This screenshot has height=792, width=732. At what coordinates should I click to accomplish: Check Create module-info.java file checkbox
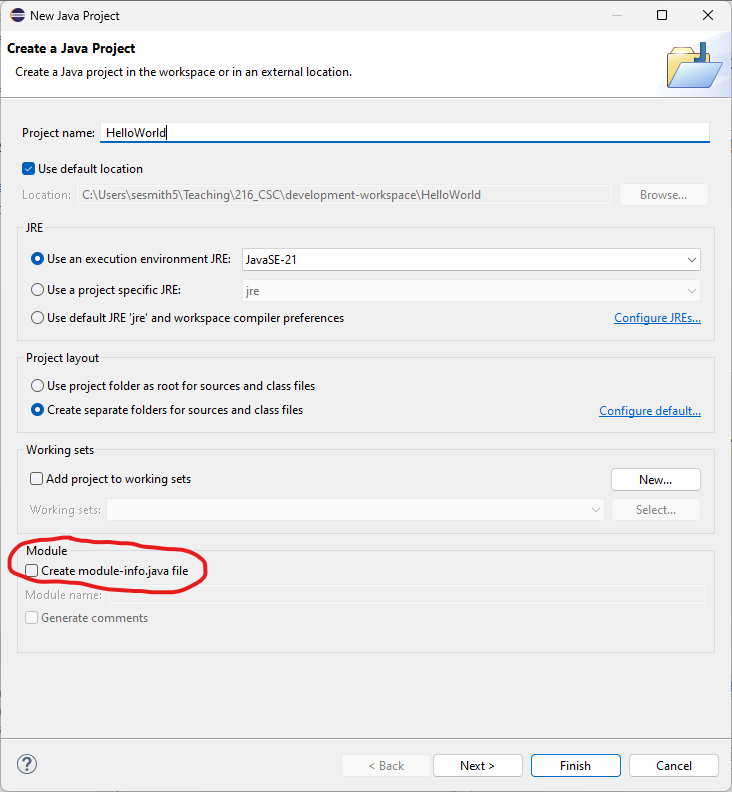click(32, 571)
